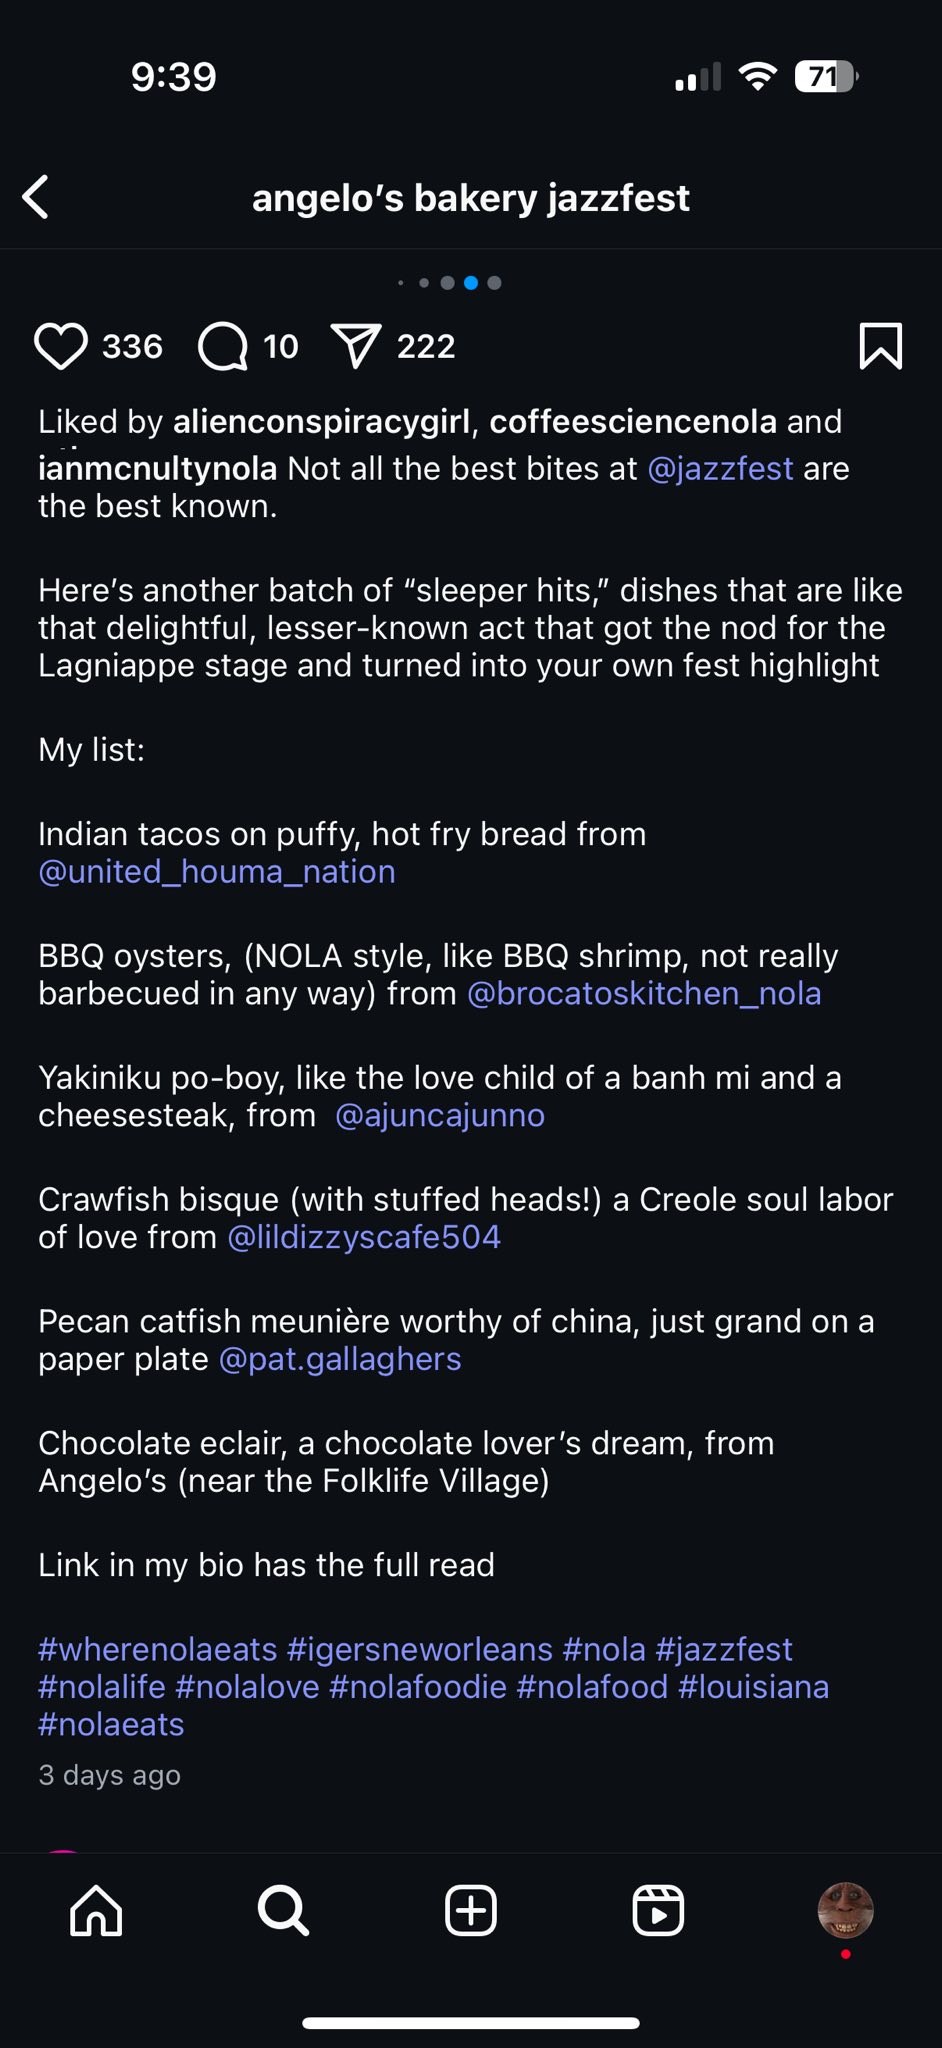Visit @pat.gallaghers profile link
The width and height of the screenshot is (942, 2048).
(x=340, y=1360)
